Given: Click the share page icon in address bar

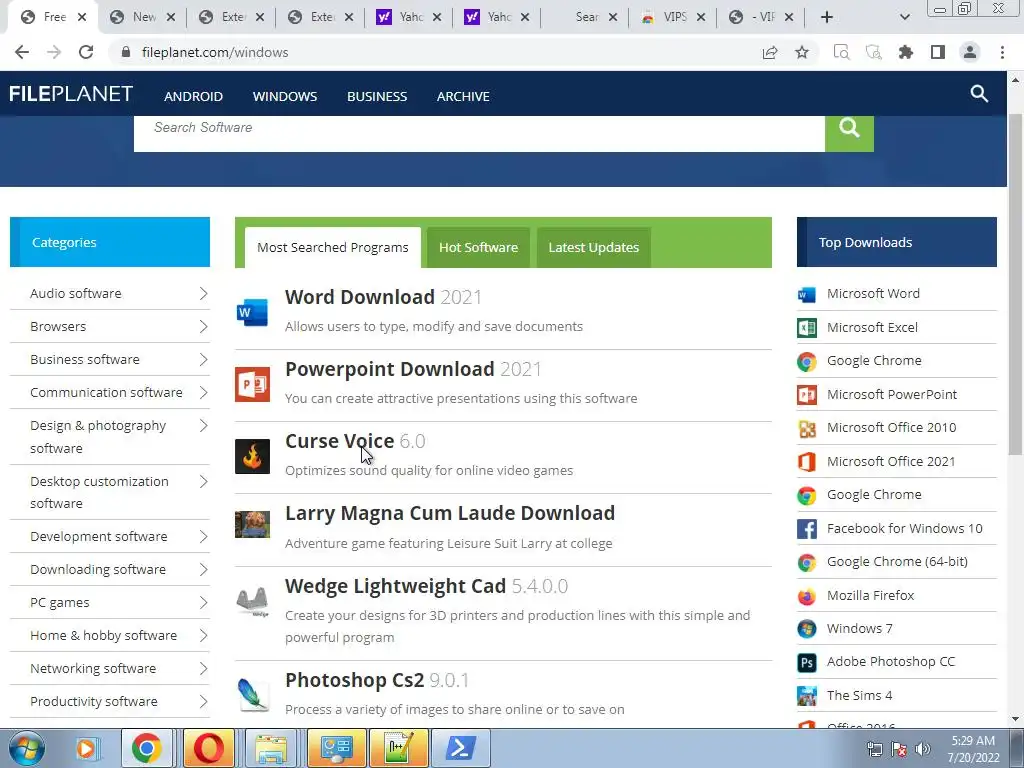Looking at the screenshot, I should coord(770,52).
